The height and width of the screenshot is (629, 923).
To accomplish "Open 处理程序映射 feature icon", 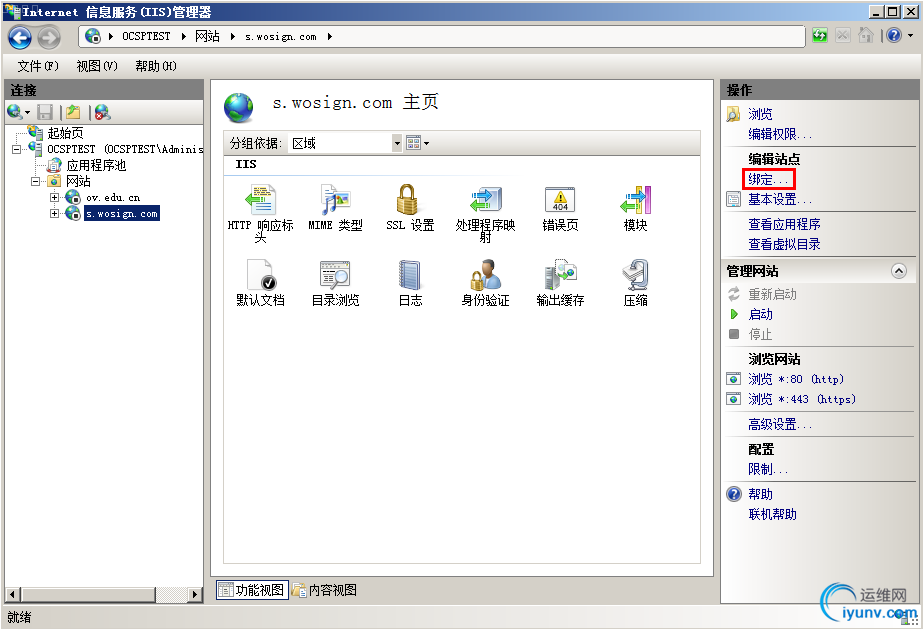I will [486, 199].
